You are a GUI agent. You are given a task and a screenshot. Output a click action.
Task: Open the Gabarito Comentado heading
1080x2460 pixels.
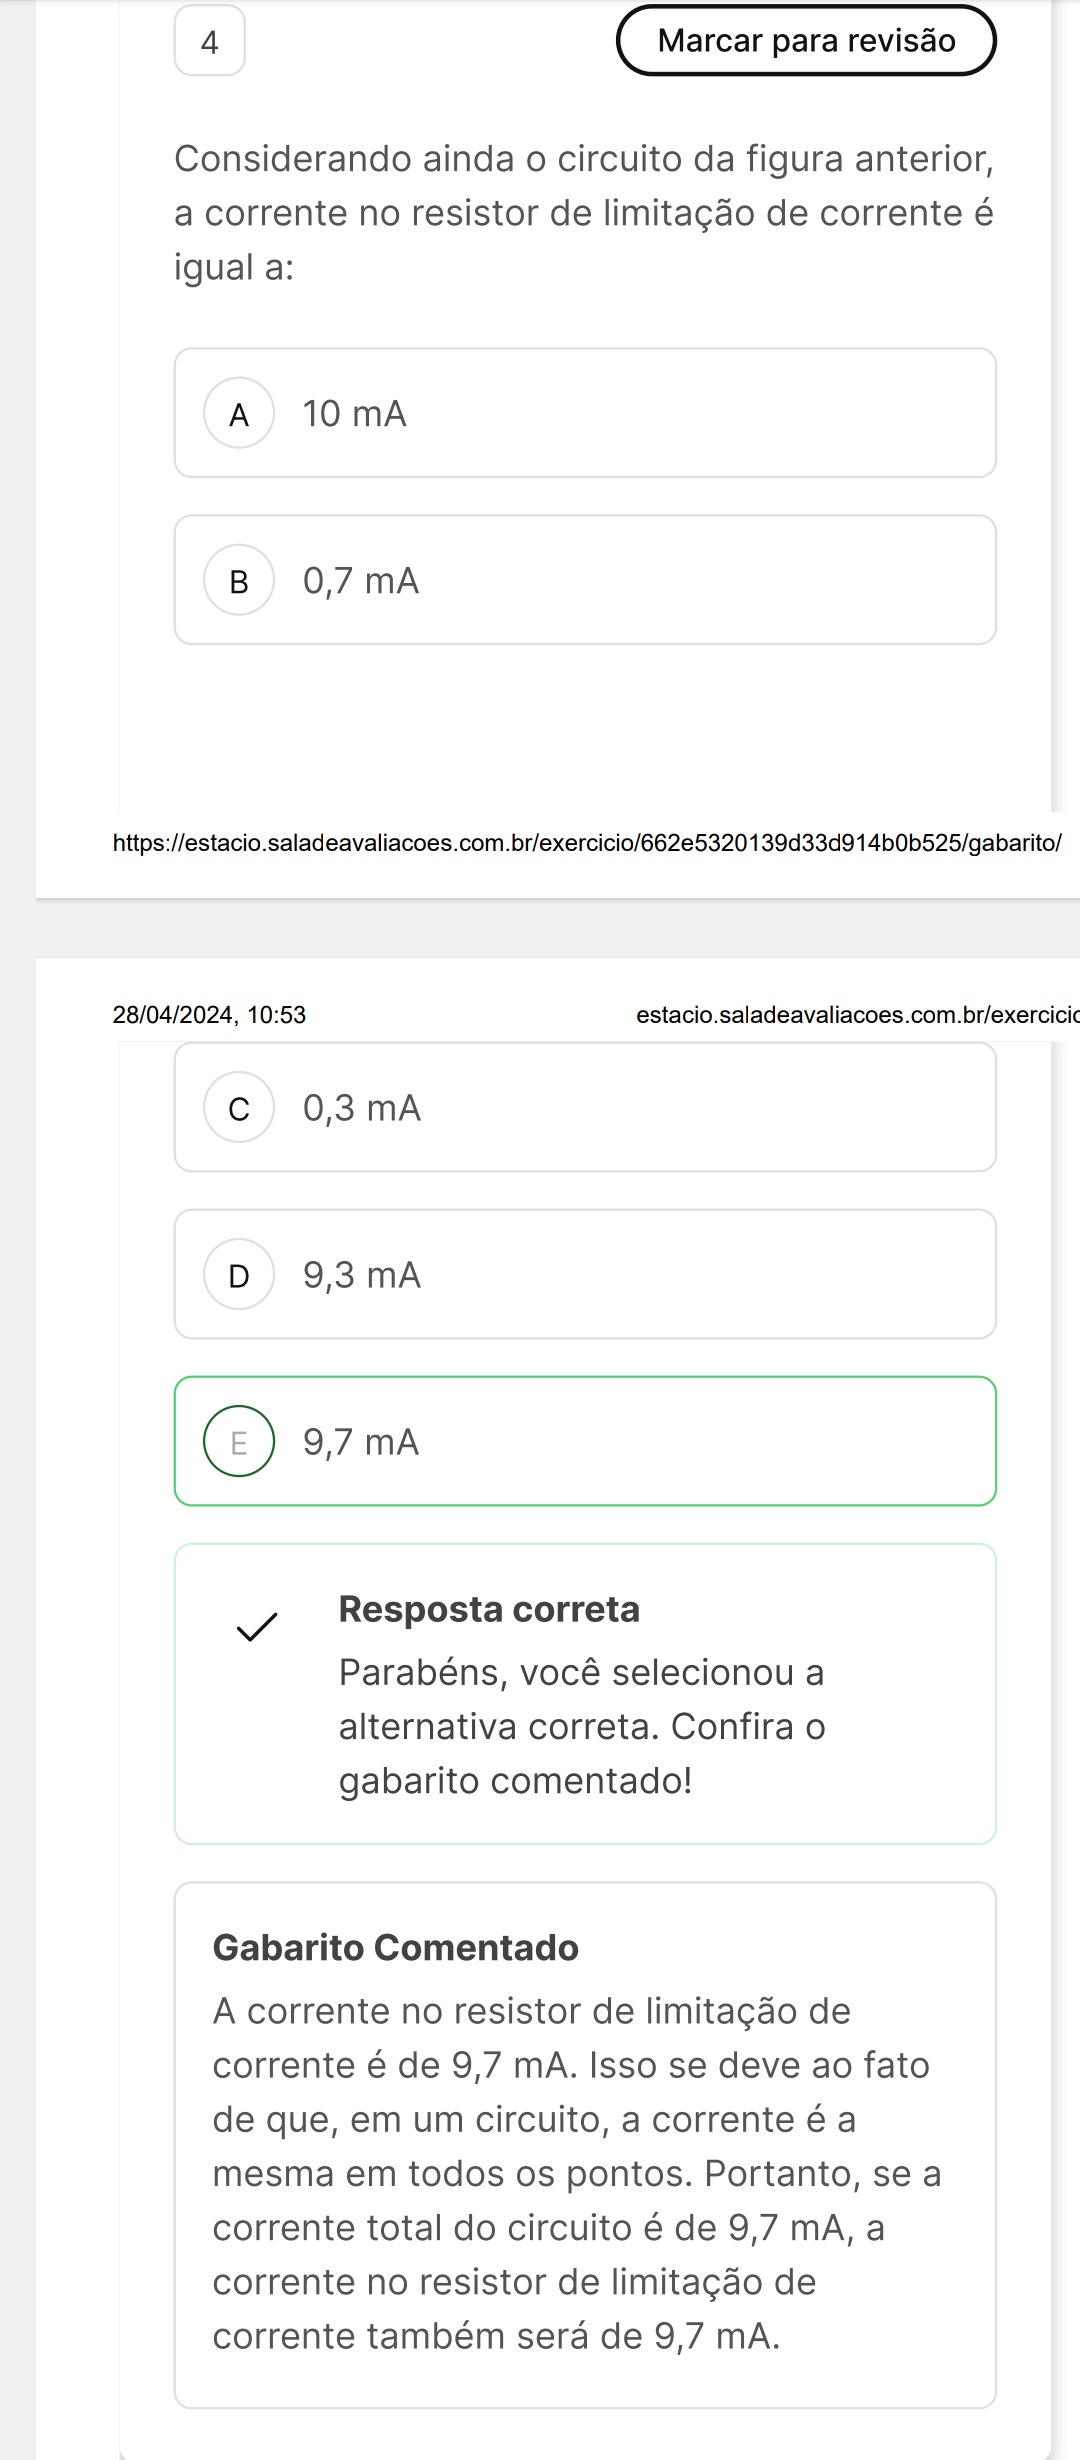(396, 1947)
